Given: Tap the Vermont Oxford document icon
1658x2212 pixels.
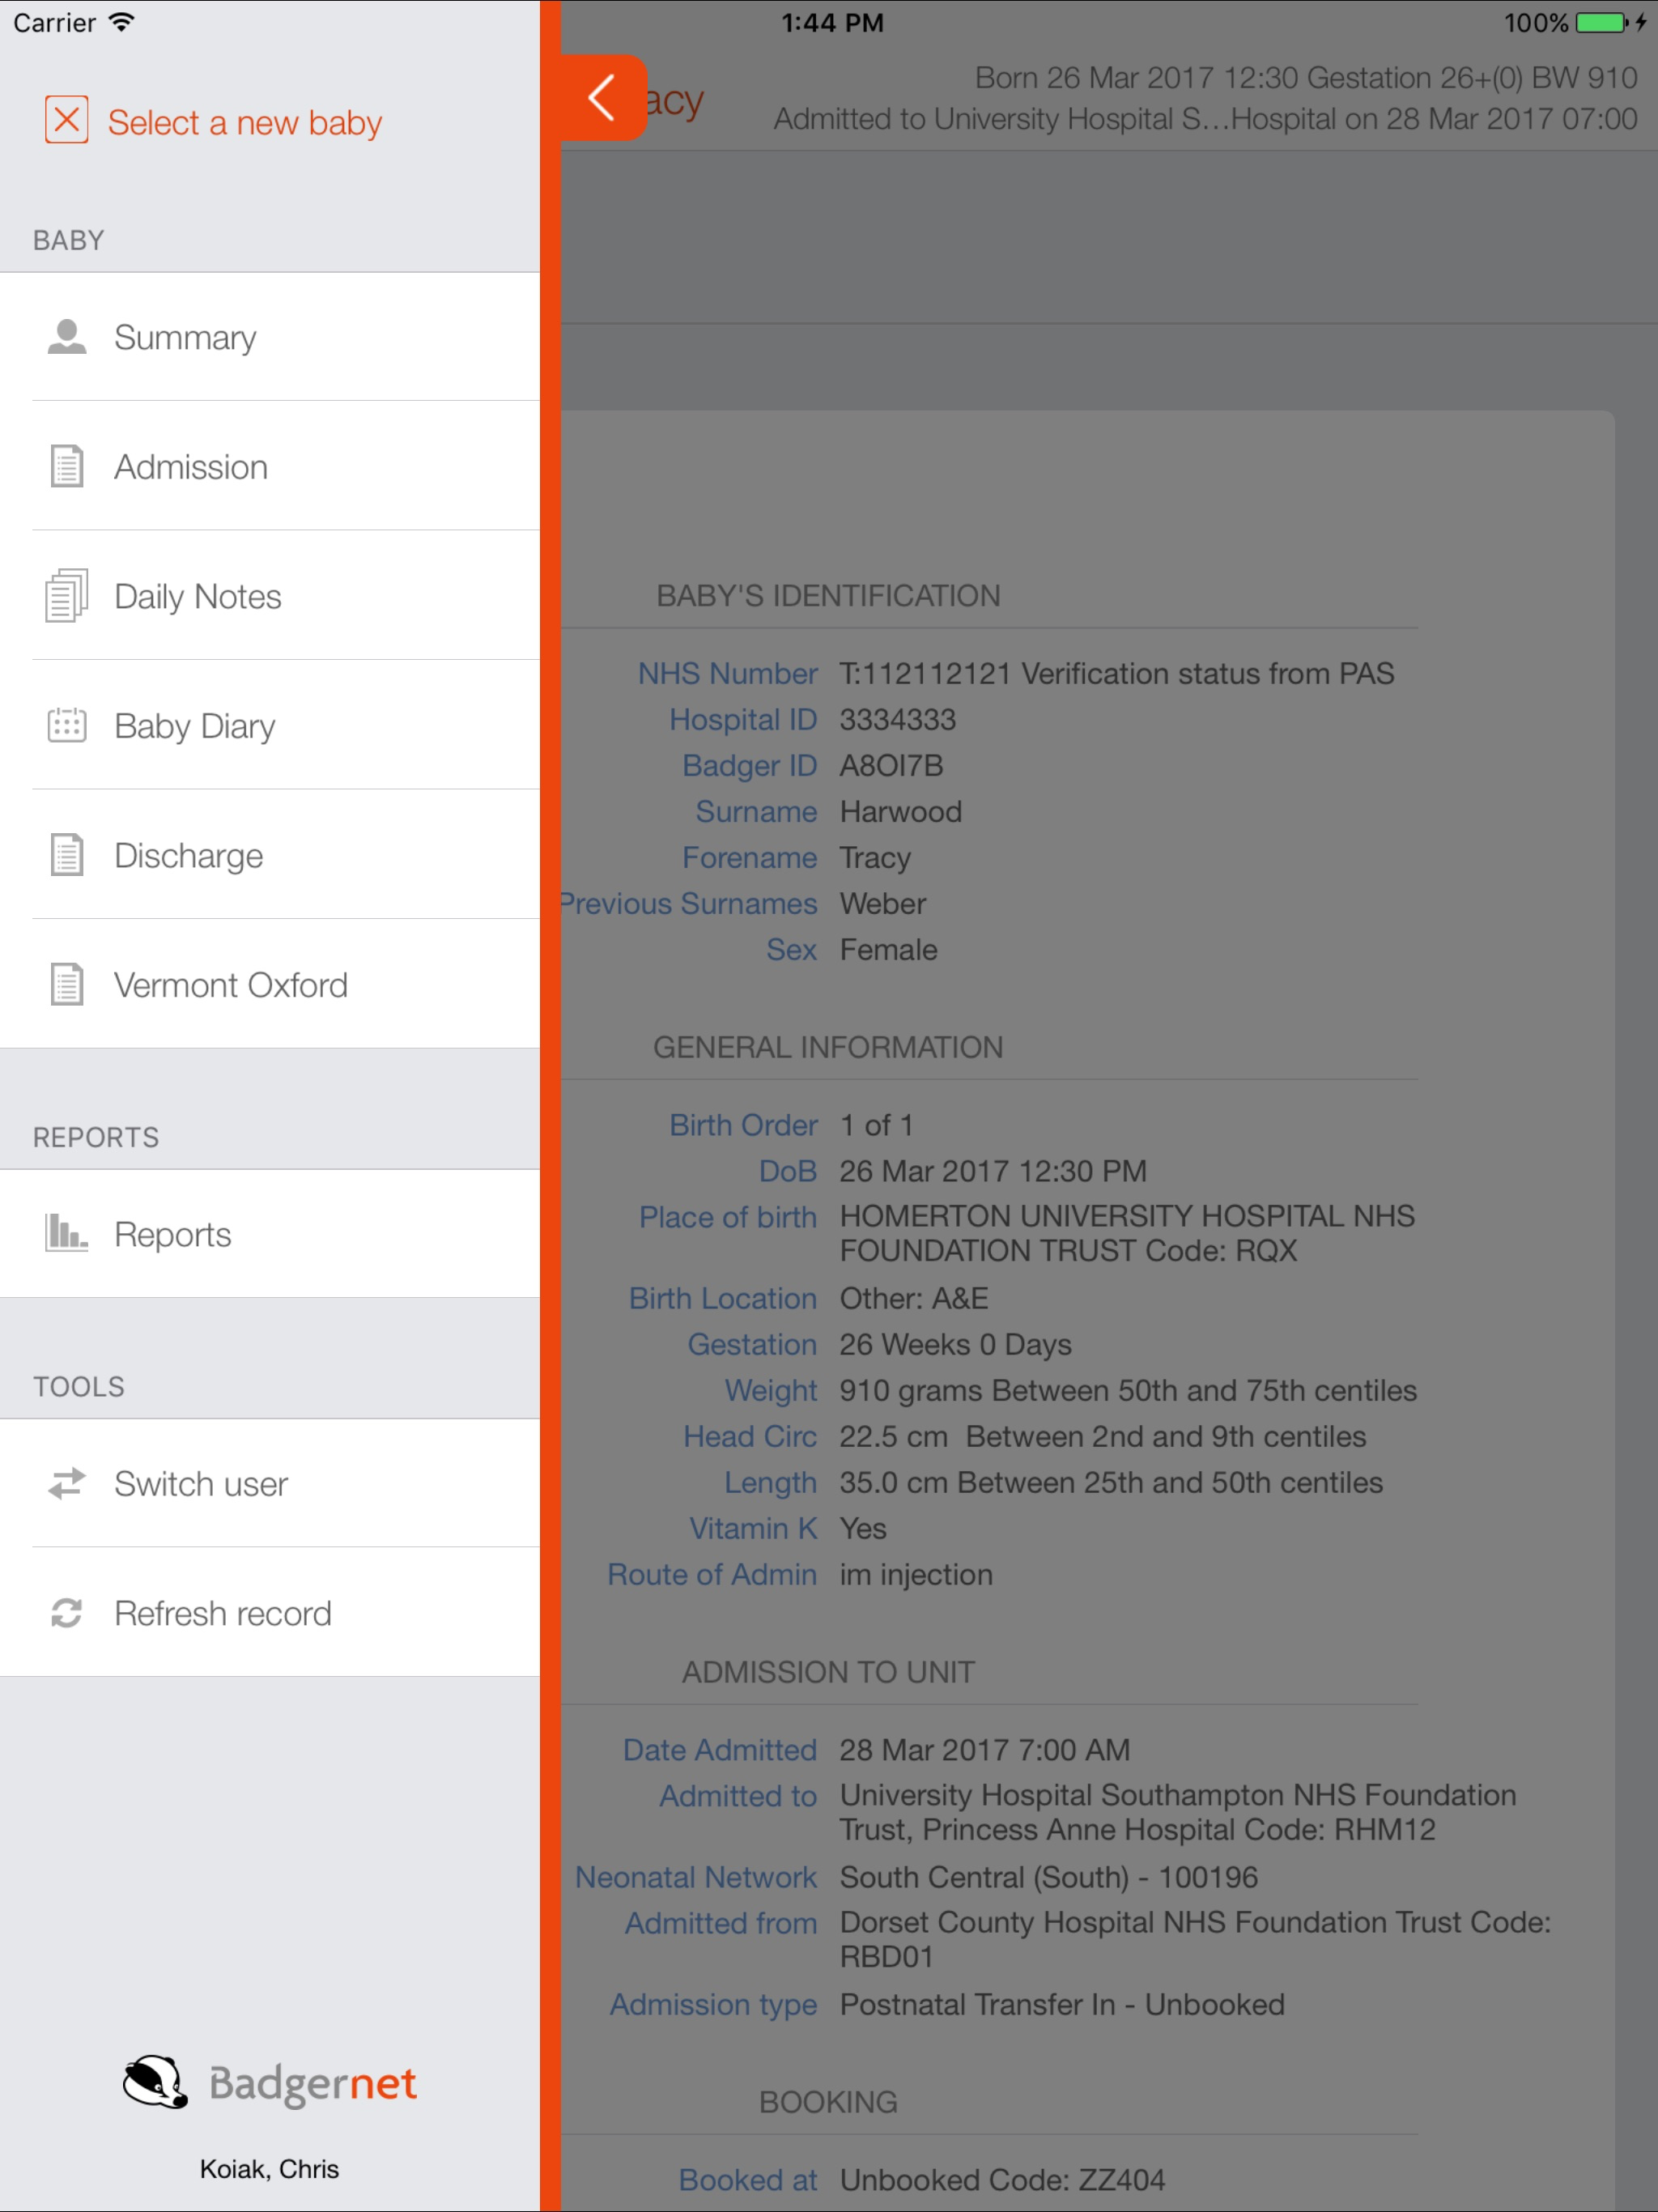Looking at the screenshot, I should 67,984.
